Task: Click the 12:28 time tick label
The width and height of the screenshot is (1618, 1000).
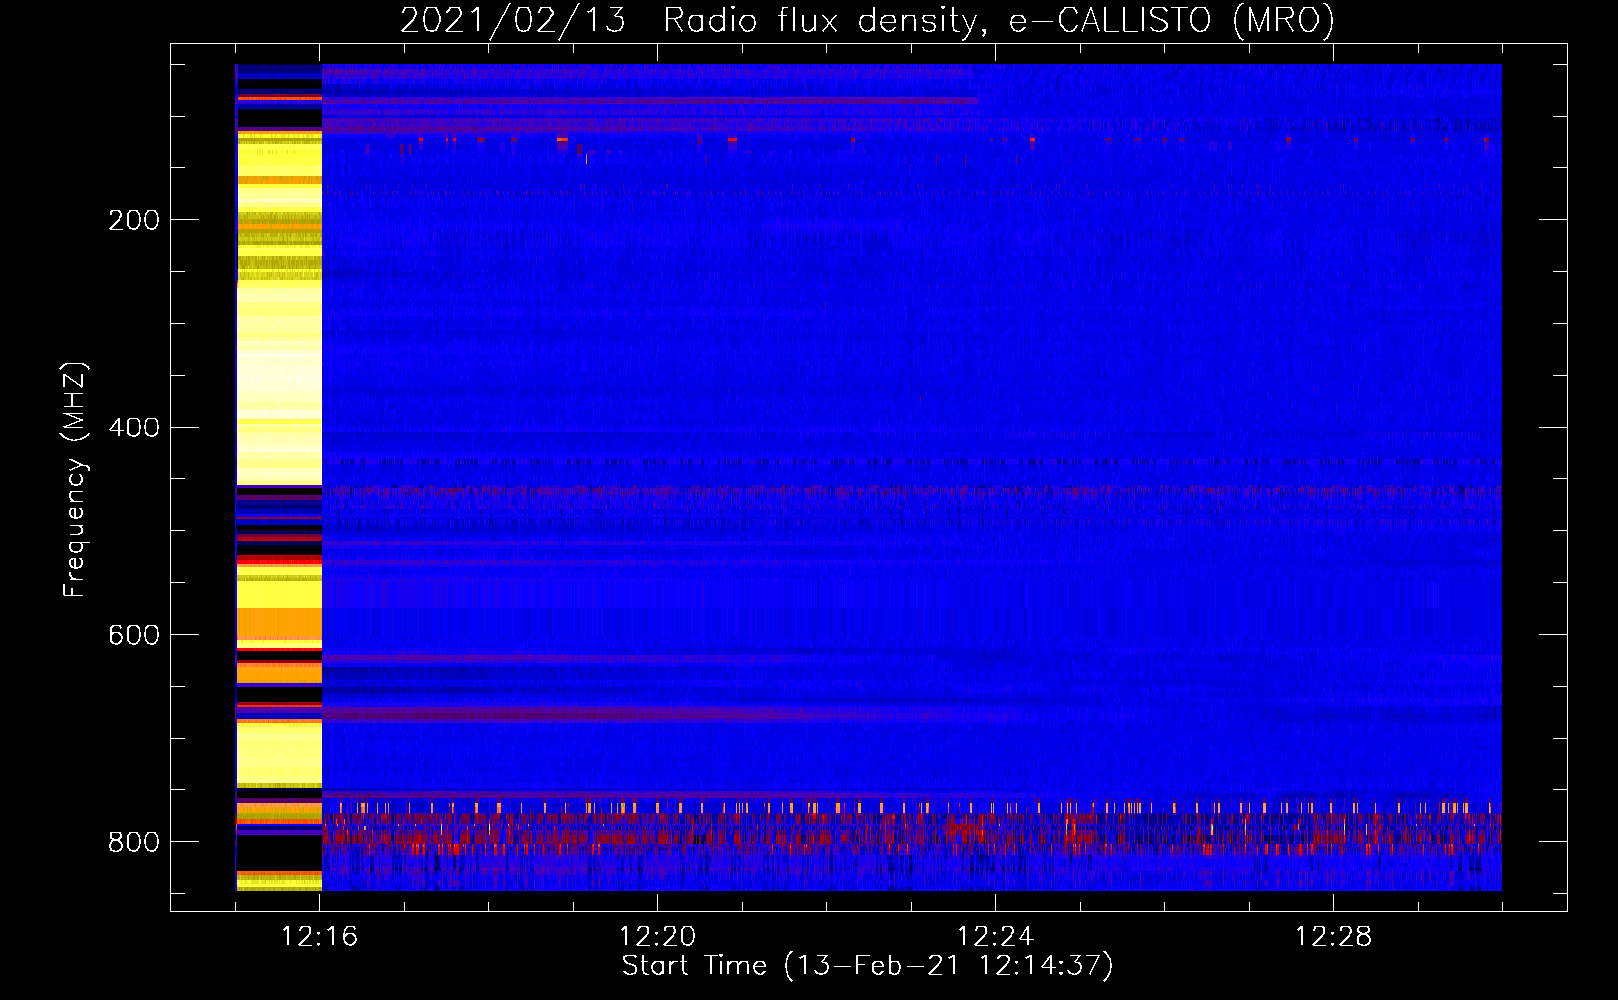Action: tap(1334, 937)
